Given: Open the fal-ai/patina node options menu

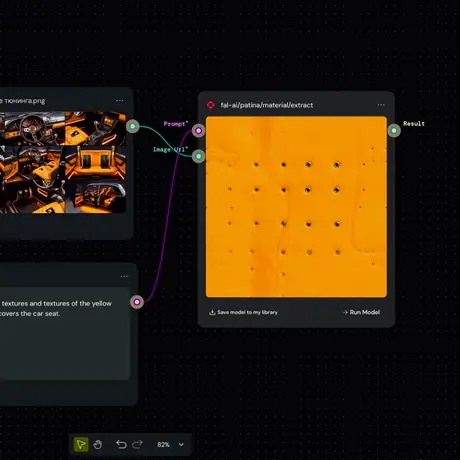Looking at the screenshot, I should pos(381,105).
